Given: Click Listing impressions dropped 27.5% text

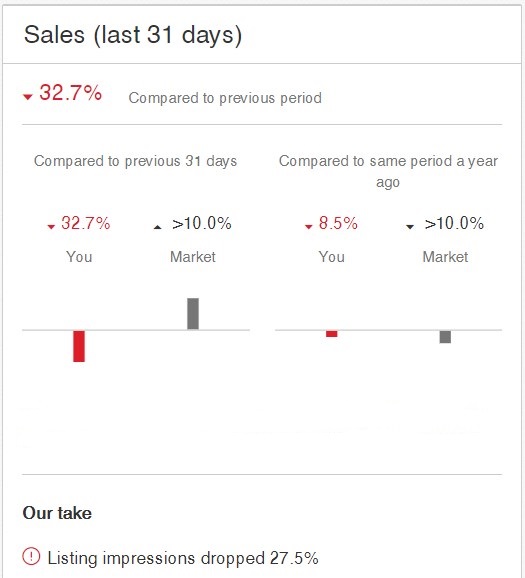Looking at the screenshot, I should coord(183,558).
